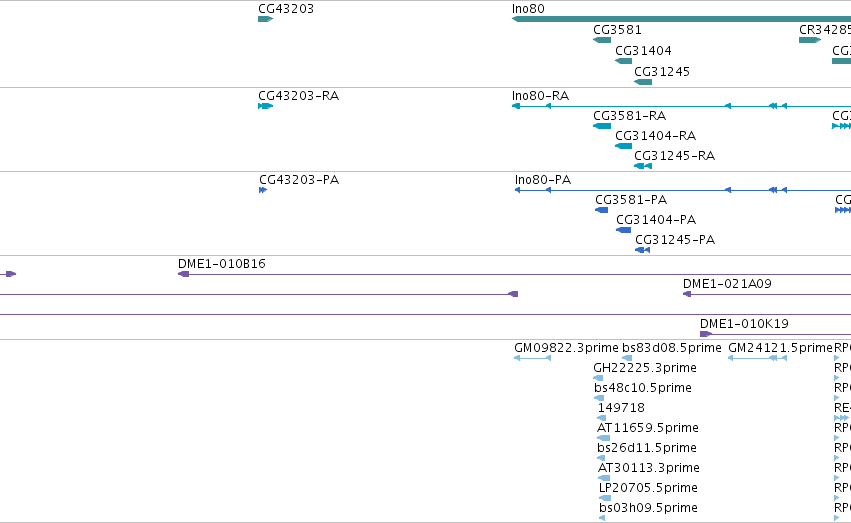Image resolution: width=851 pixels, height=523 pixels.
Task: Click the Ino80-RA transcript label
Action: 540,96
